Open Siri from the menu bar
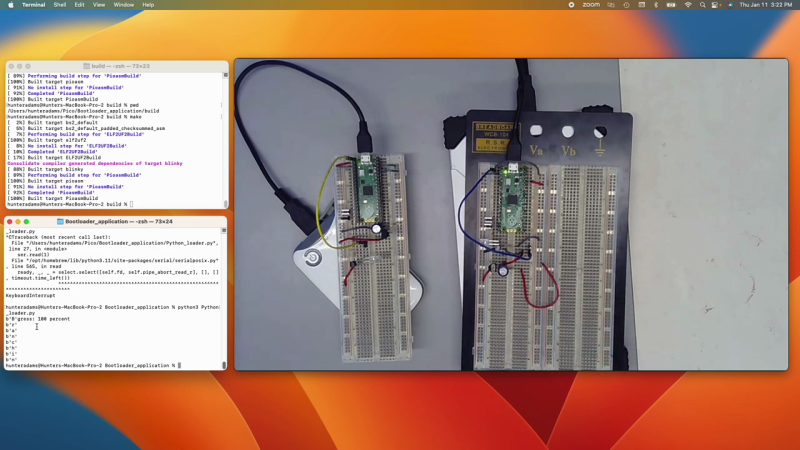 (730, 5)
